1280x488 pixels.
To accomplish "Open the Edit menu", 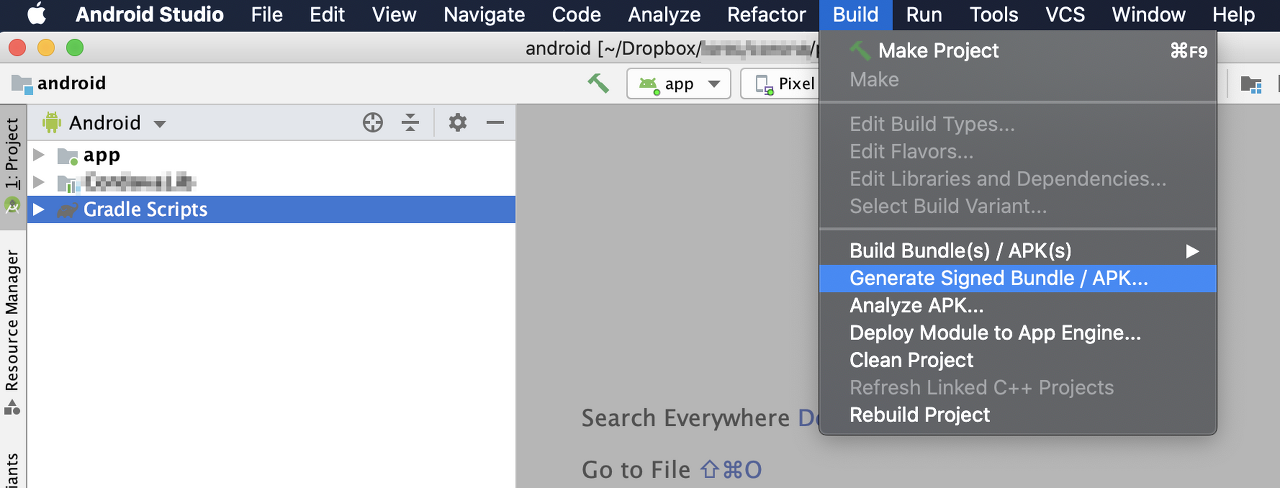I will coord(327,14).
